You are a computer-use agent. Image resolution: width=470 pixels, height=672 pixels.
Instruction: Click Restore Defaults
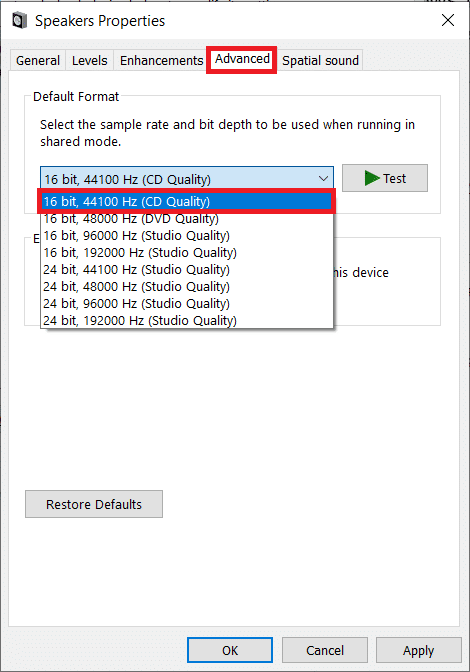tap(94, 504)
